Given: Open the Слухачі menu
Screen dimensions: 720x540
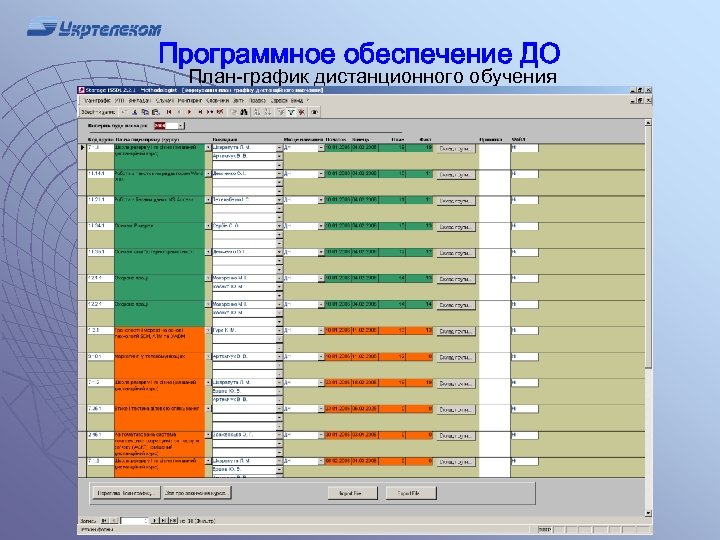Looking at the screenshot, I should tap(165, 100).
